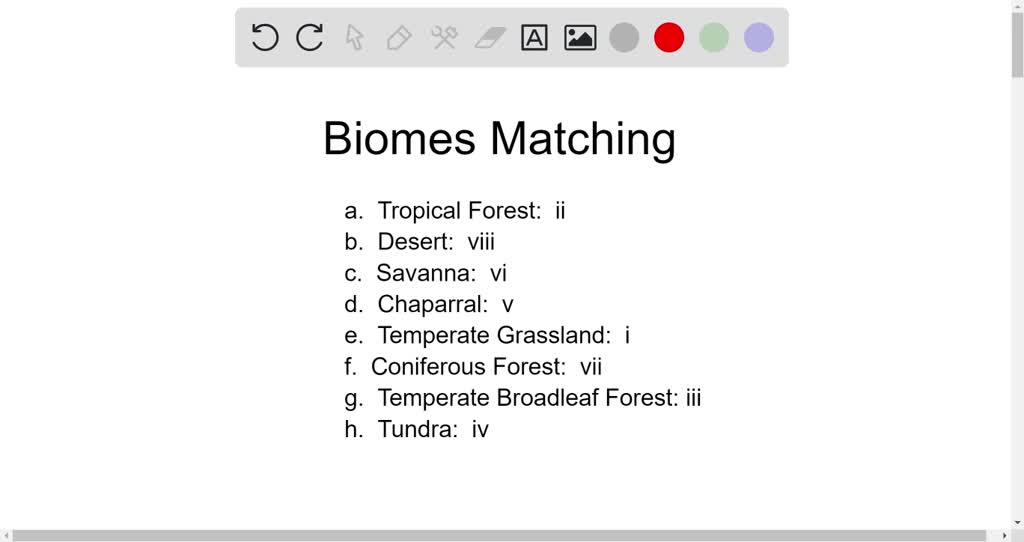This screenshot has height=542, width=1024.
Task: Click the scroll left arrow
Action: [5, 536]
